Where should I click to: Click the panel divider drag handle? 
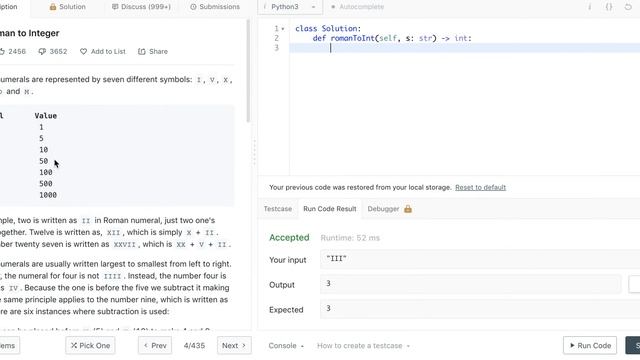[254, 152]
